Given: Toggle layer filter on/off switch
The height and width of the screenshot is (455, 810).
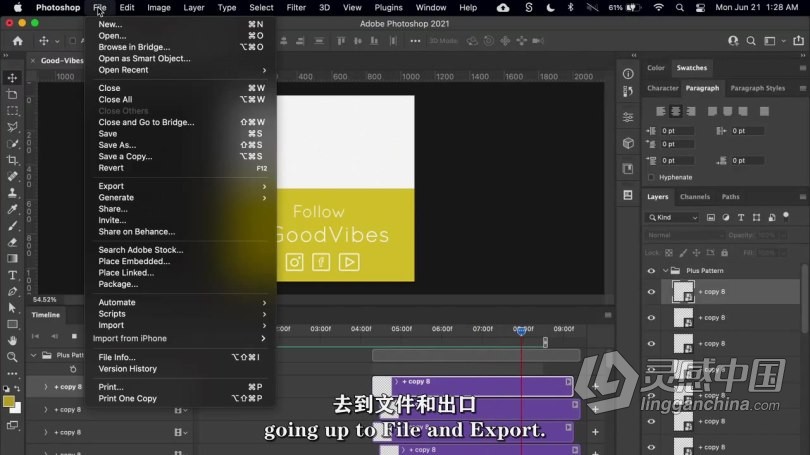Looking at the screenshot, I should [786, 216].
